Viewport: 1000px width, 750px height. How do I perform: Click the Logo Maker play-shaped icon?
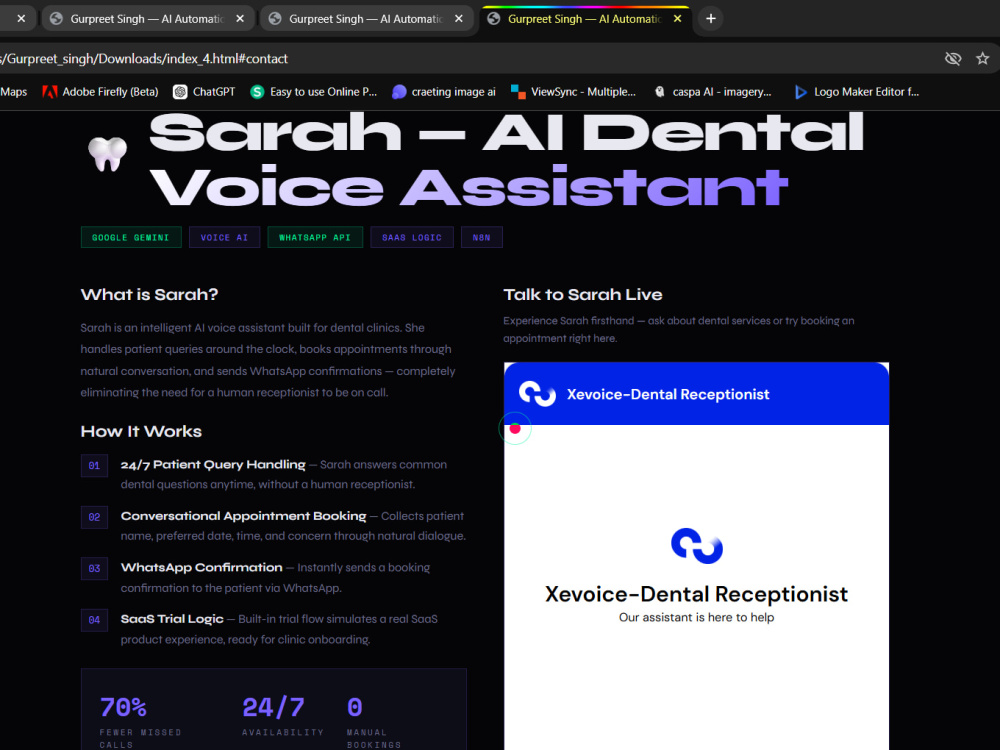click(x=800, y=92)
